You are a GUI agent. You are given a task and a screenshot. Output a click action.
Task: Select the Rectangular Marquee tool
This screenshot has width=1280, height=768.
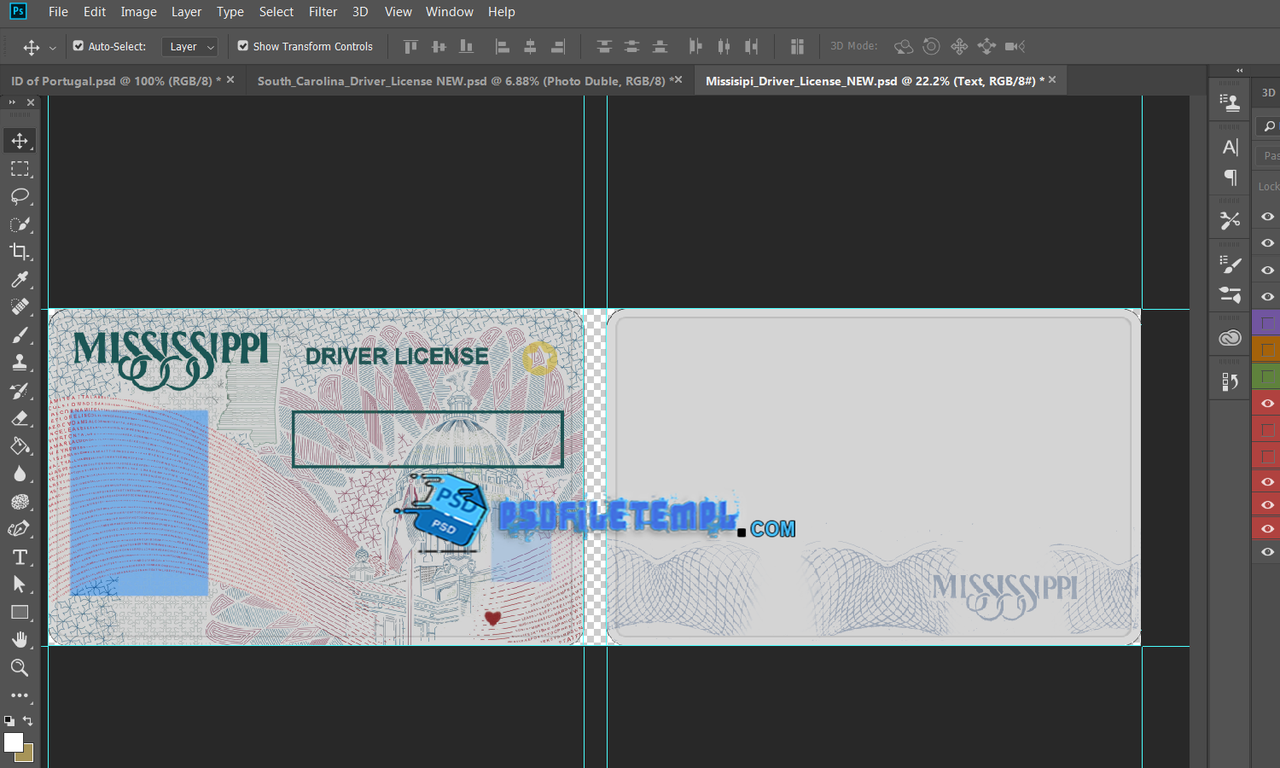[20, 169]
